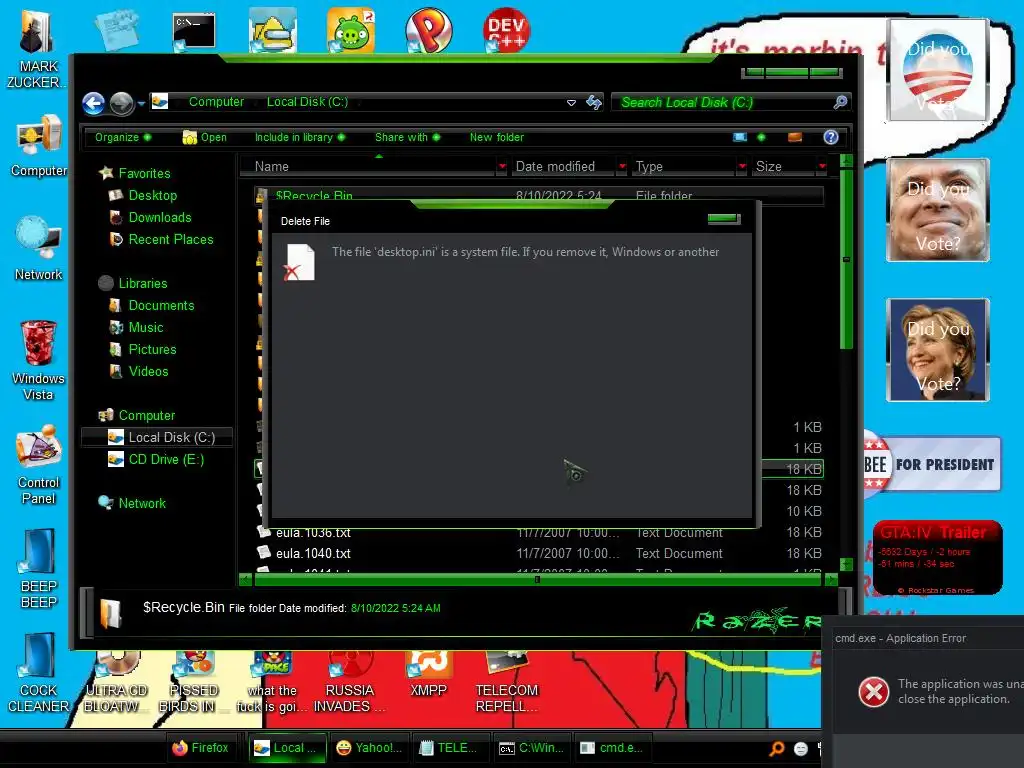Click the red error icon in cmd.exe dialog
This screenshot has height=768, width=1024.
(x=874, y=692)
